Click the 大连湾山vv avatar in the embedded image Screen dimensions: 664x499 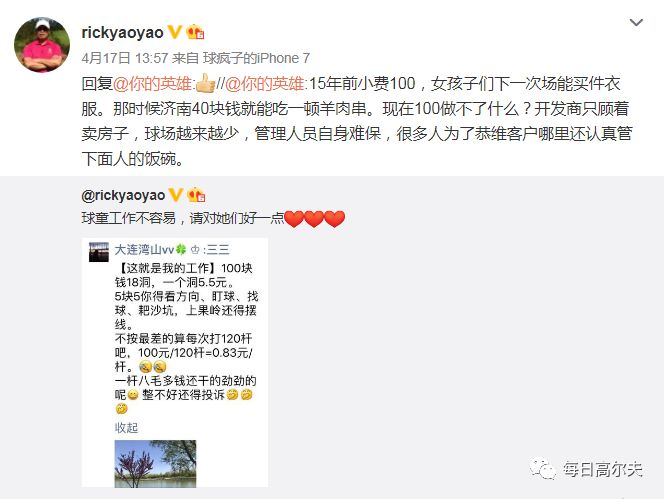click(99, 252)
